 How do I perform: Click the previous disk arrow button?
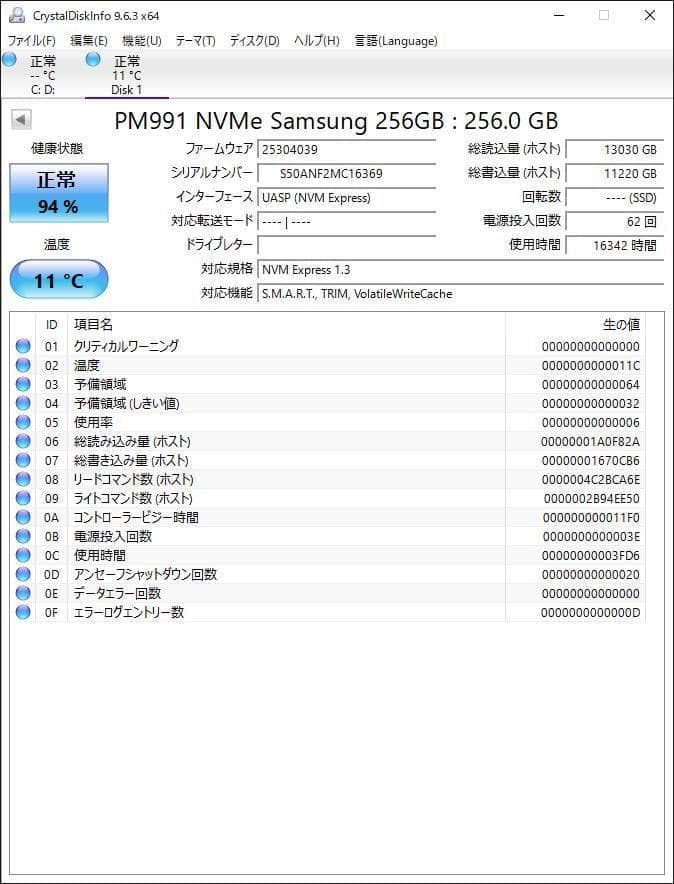coord(21,120)
